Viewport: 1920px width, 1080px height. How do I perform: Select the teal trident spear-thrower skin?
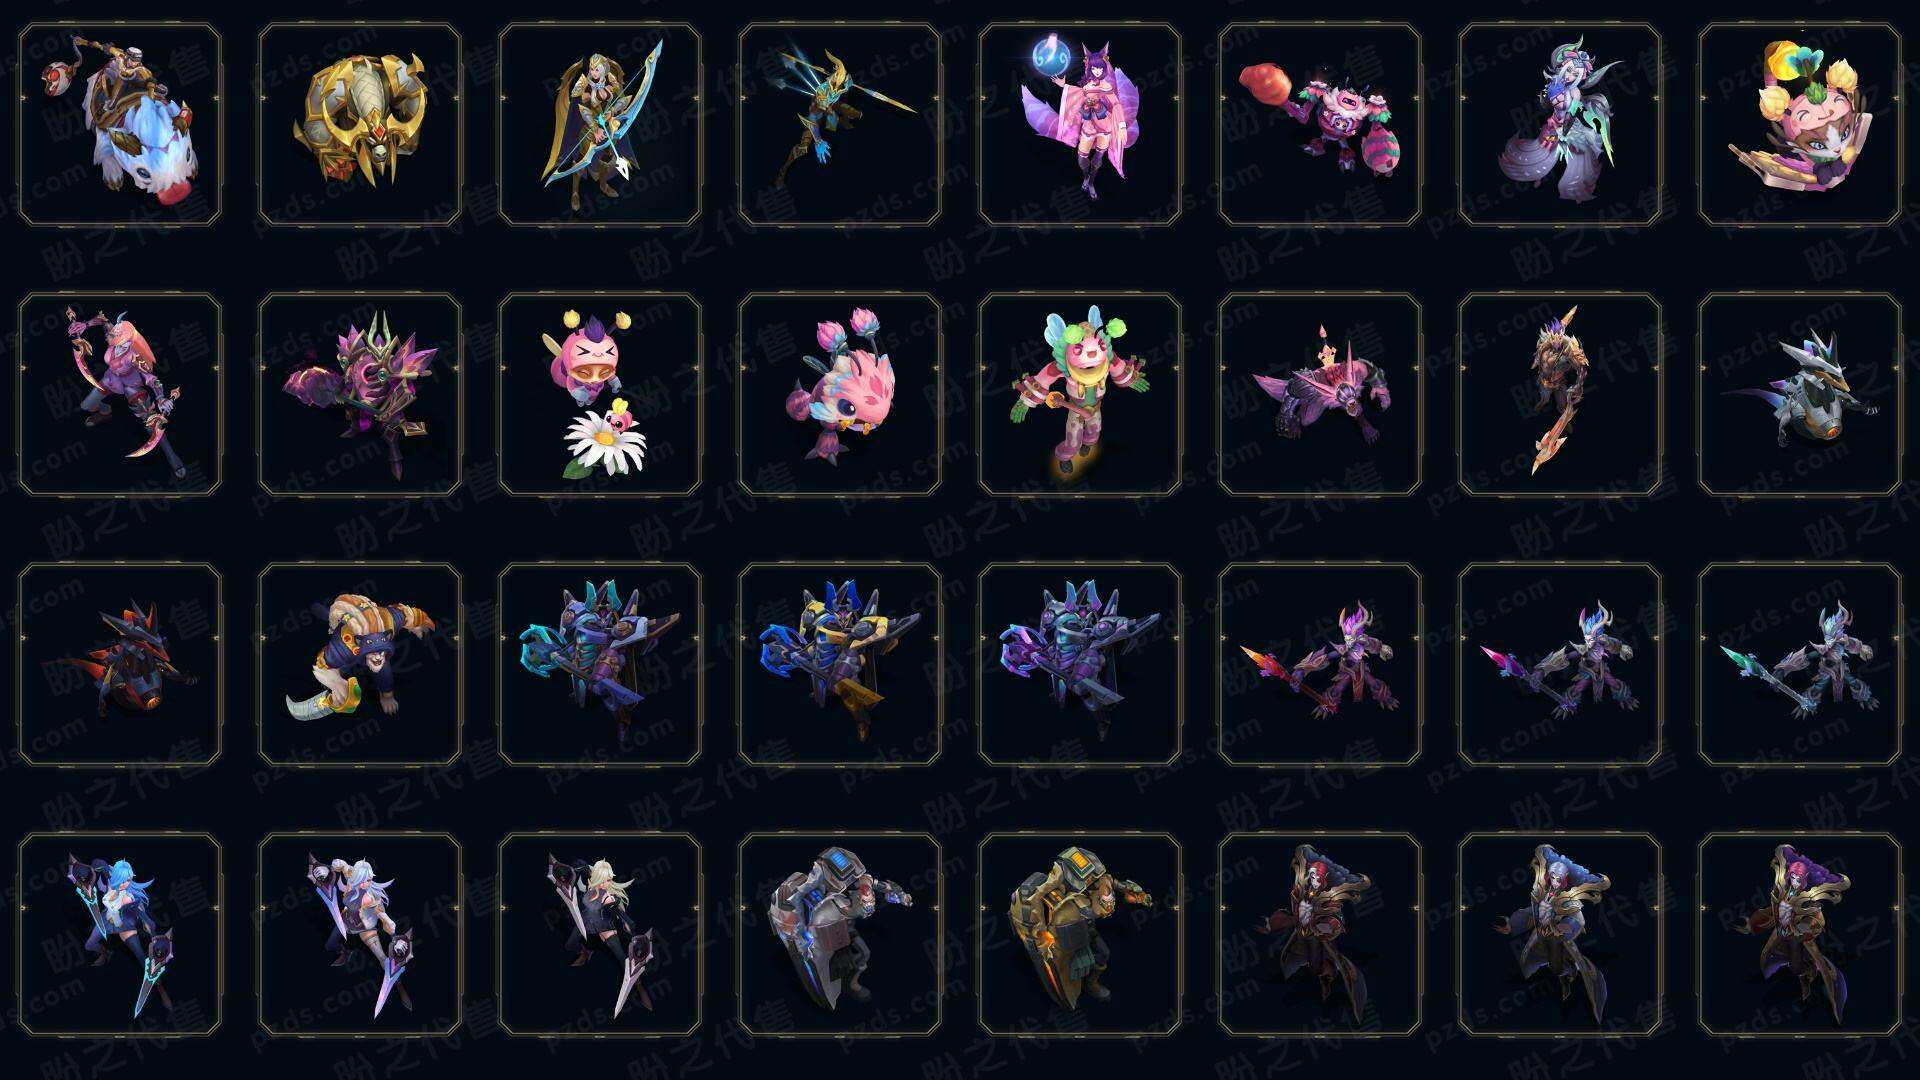point(840,125)
